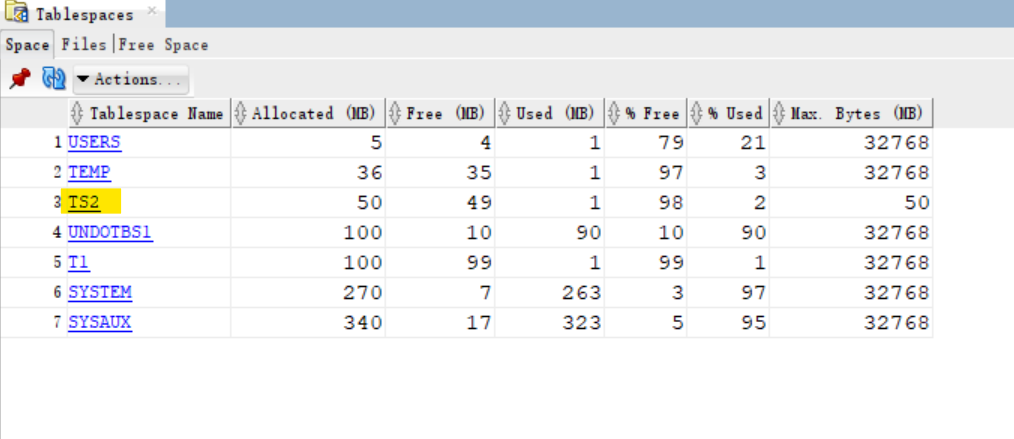1014x439 pixels.
Task: Select % Used value 90 in UNDOTBS1 row
Action: pyautogui.click(x=753, y=232)
